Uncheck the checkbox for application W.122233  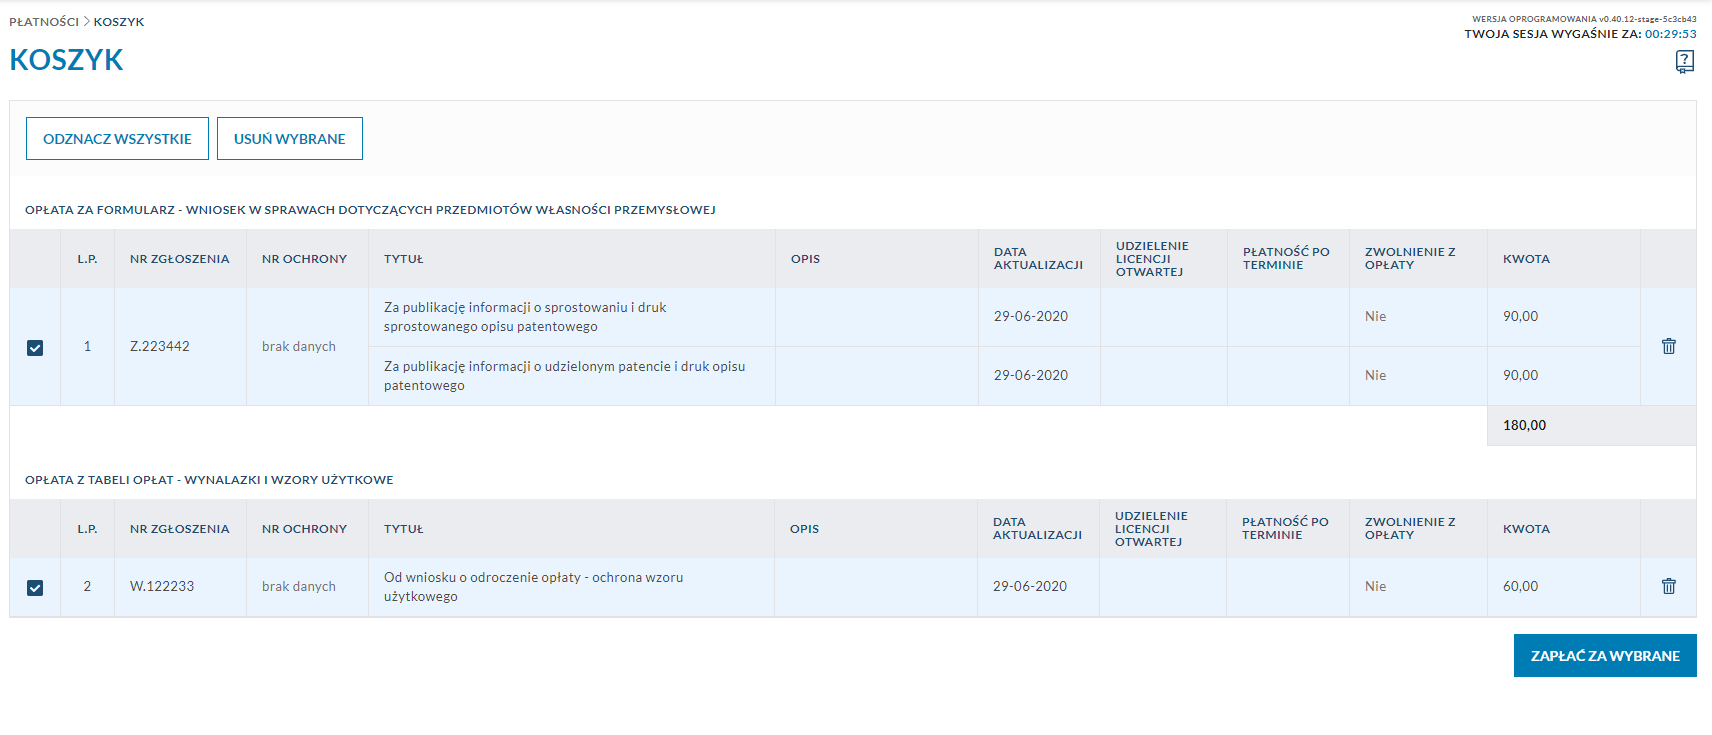tap(35, 587)
